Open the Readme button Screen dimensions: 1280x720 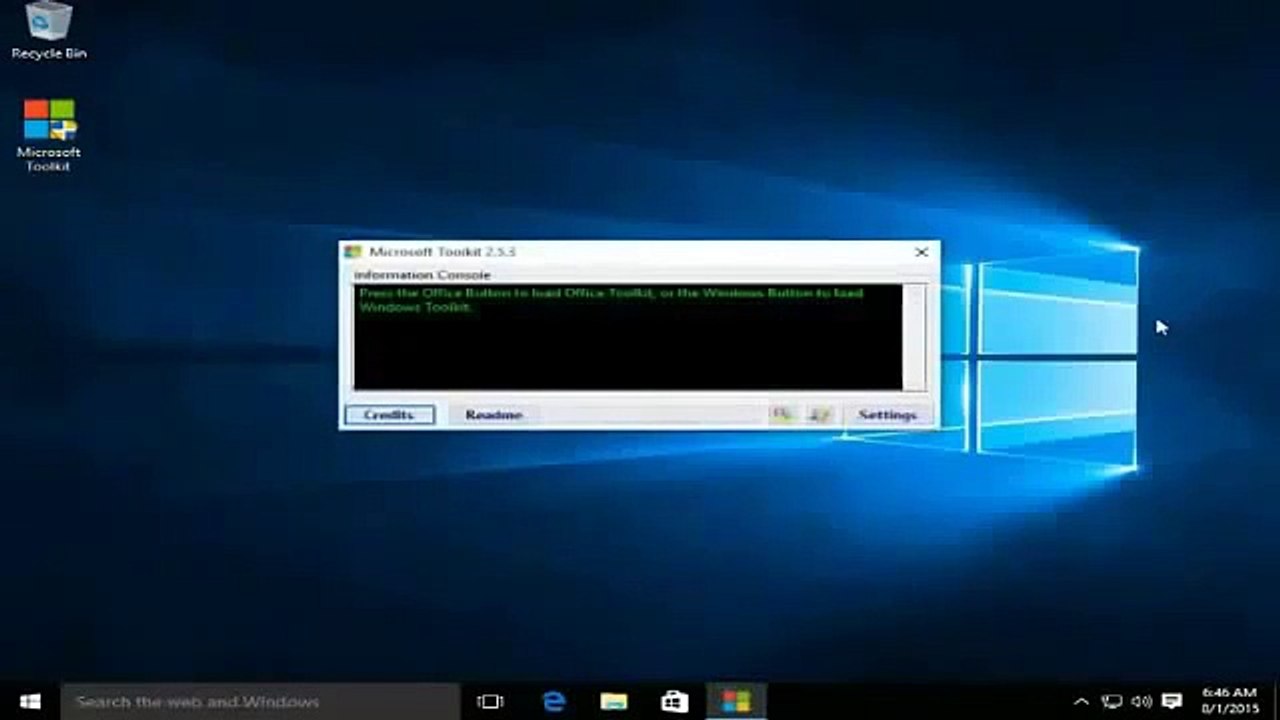[493, 414]
